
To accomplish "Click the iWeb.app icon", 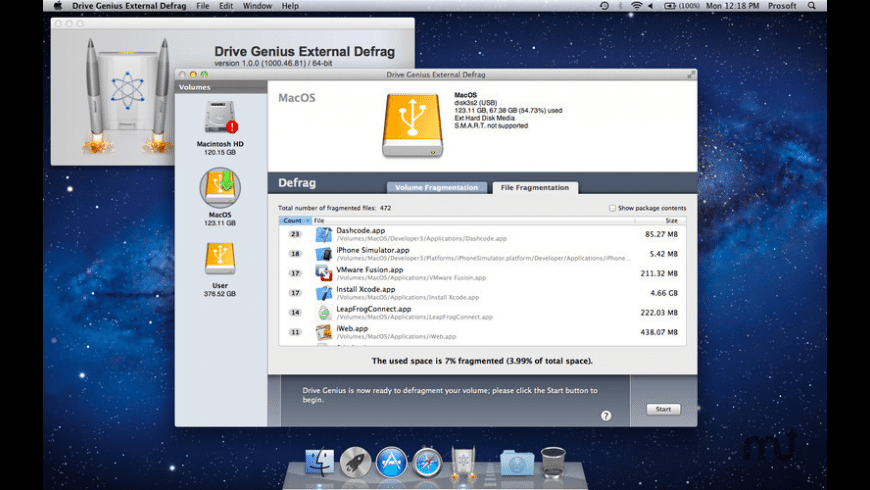I will pyautogui.click(x=324, y=332).
